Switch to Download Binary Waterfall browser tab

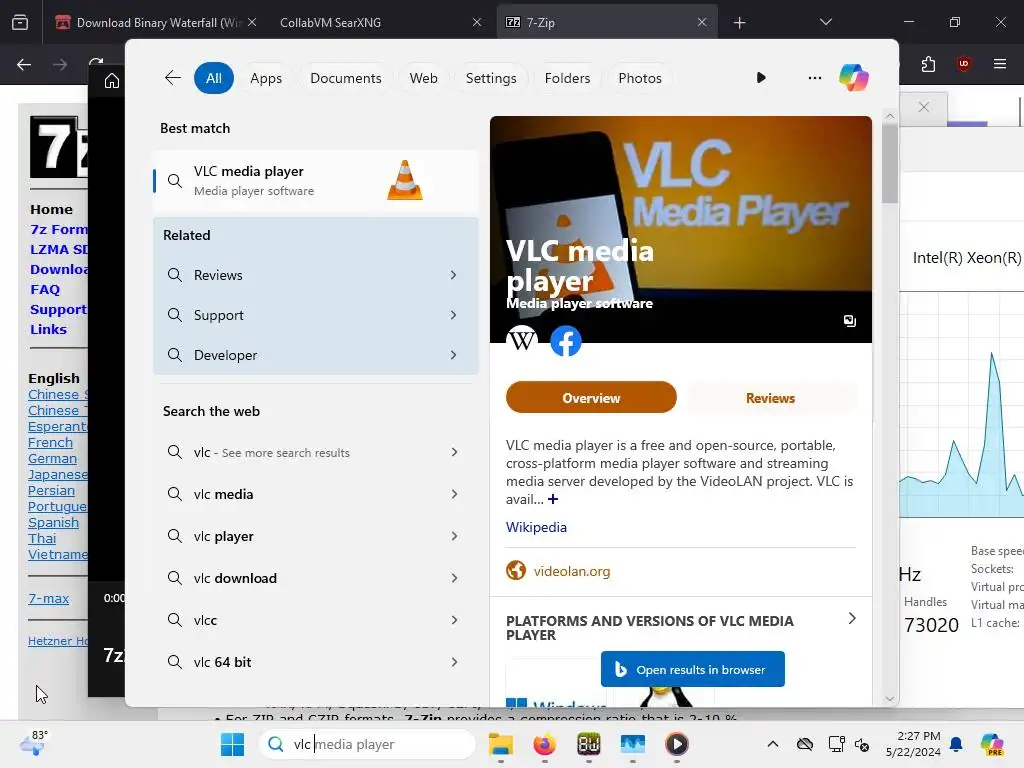point(156,22)
